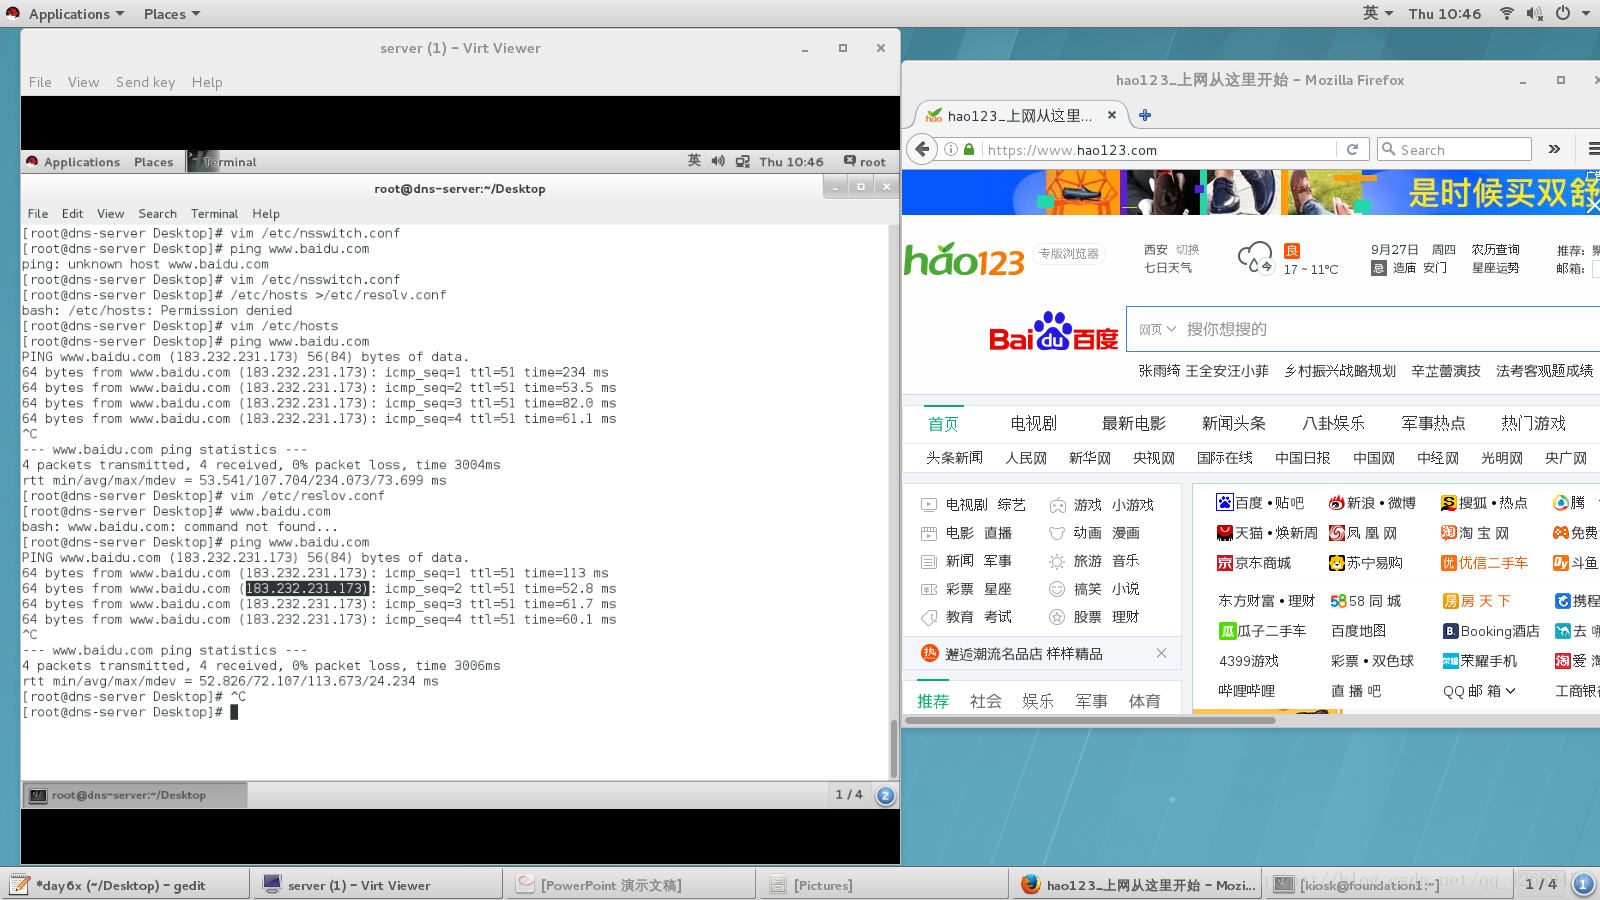The height and width of the screenshot is (900, 1600).
Task: Open the 游戏 sidebar category icon
Action: pyautogui.click(x=1057, y=505)
